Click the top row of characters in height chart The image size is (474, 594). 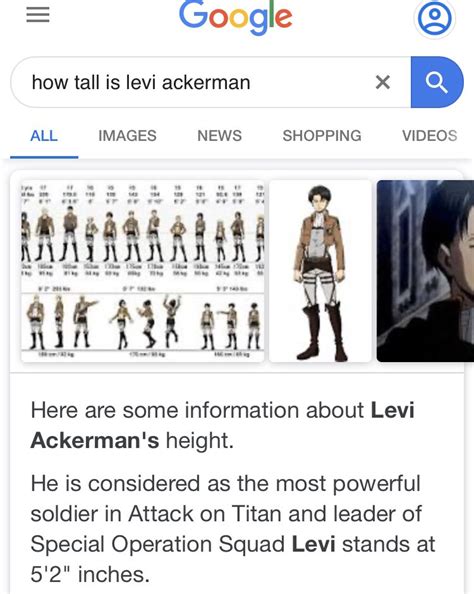[x=142, y=236]
